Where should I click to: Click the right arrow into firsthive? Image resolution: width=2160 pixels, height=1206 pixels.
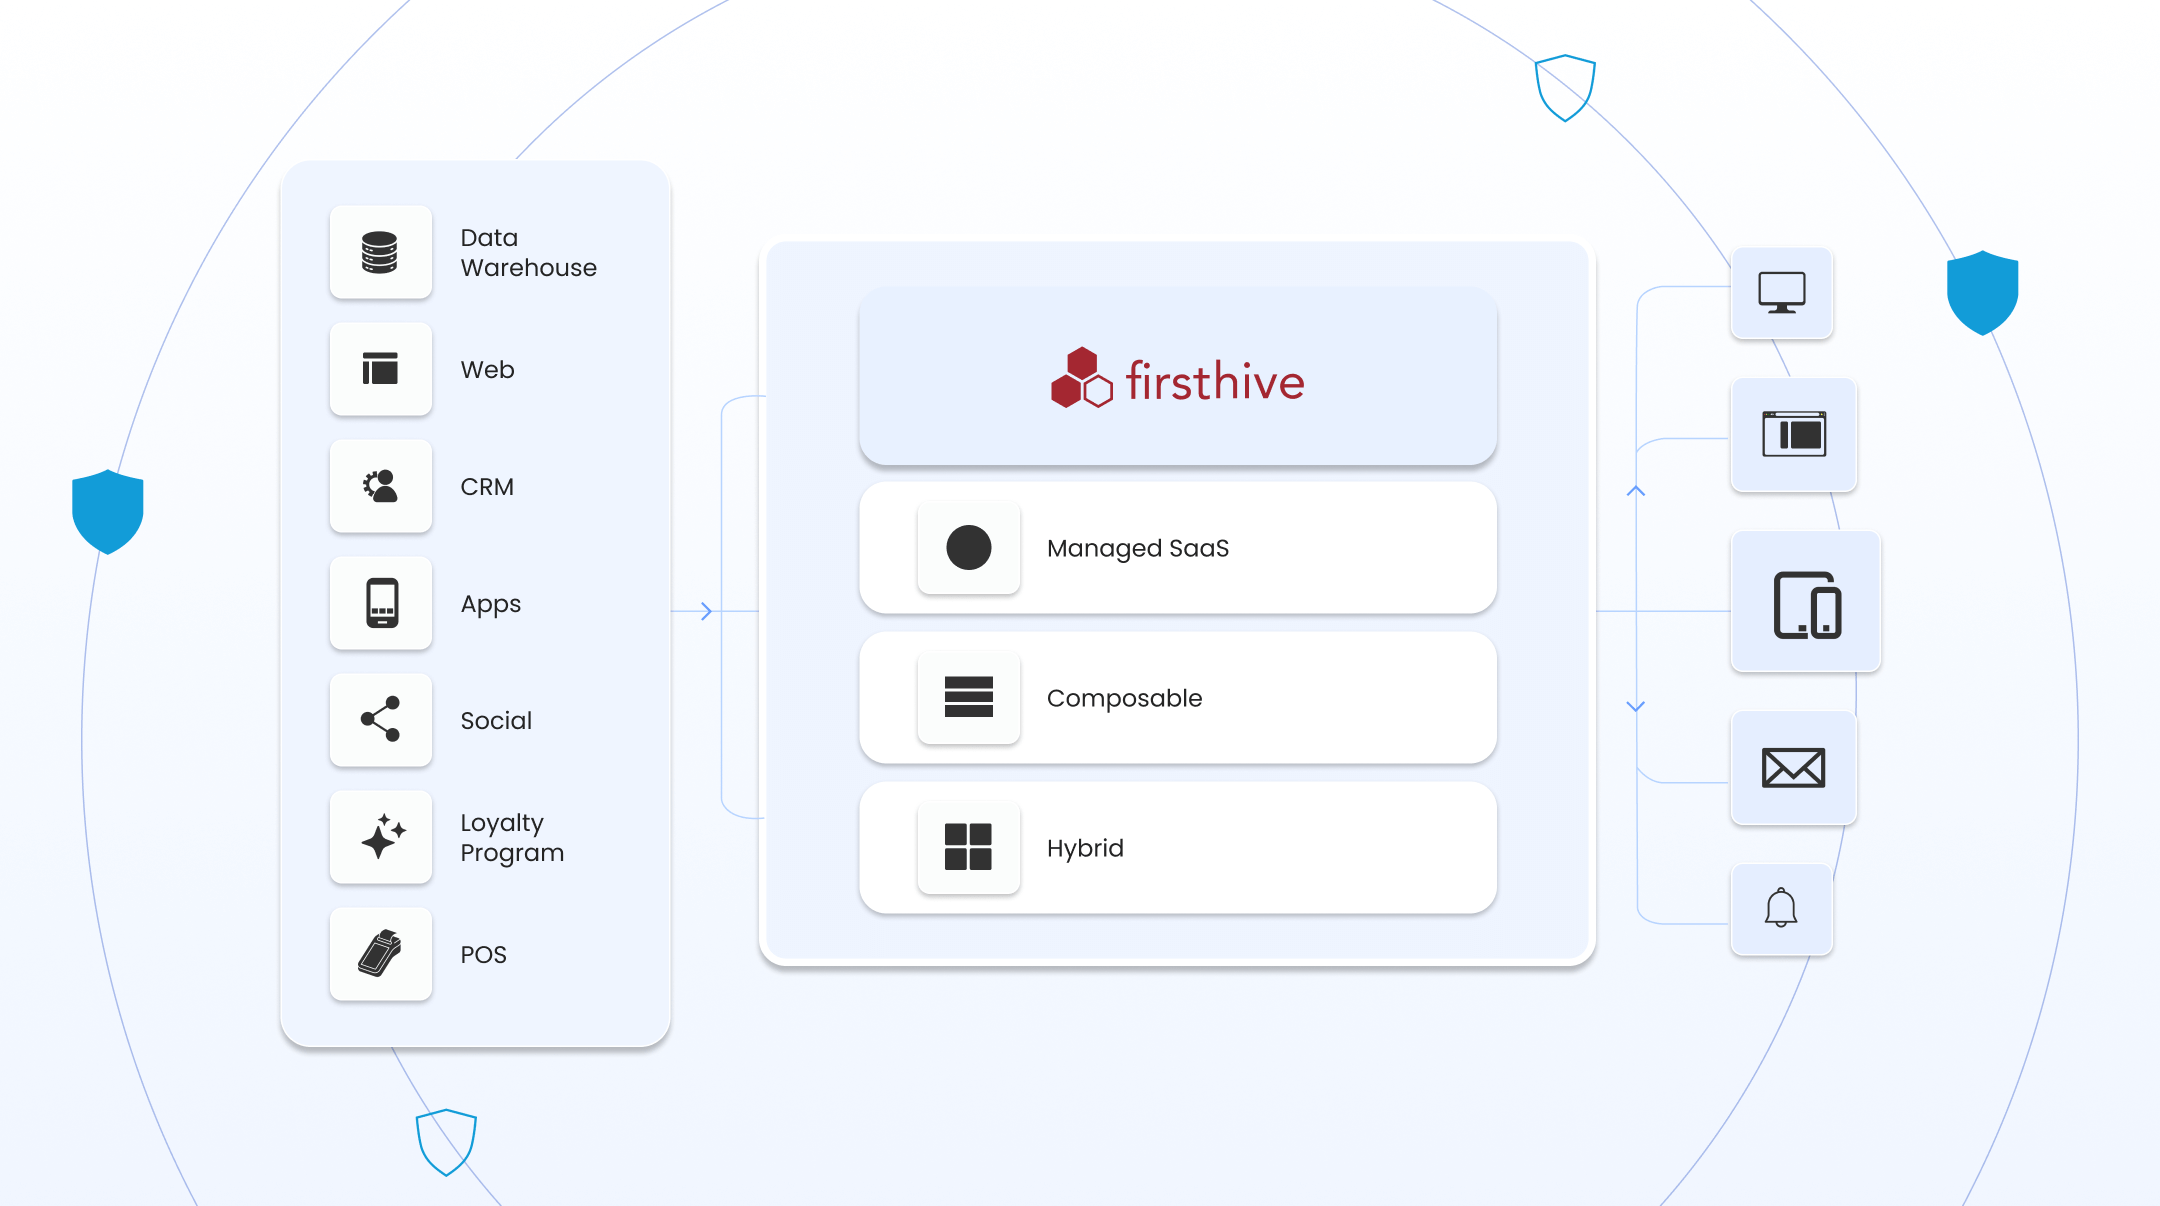(x=706, y=611)
